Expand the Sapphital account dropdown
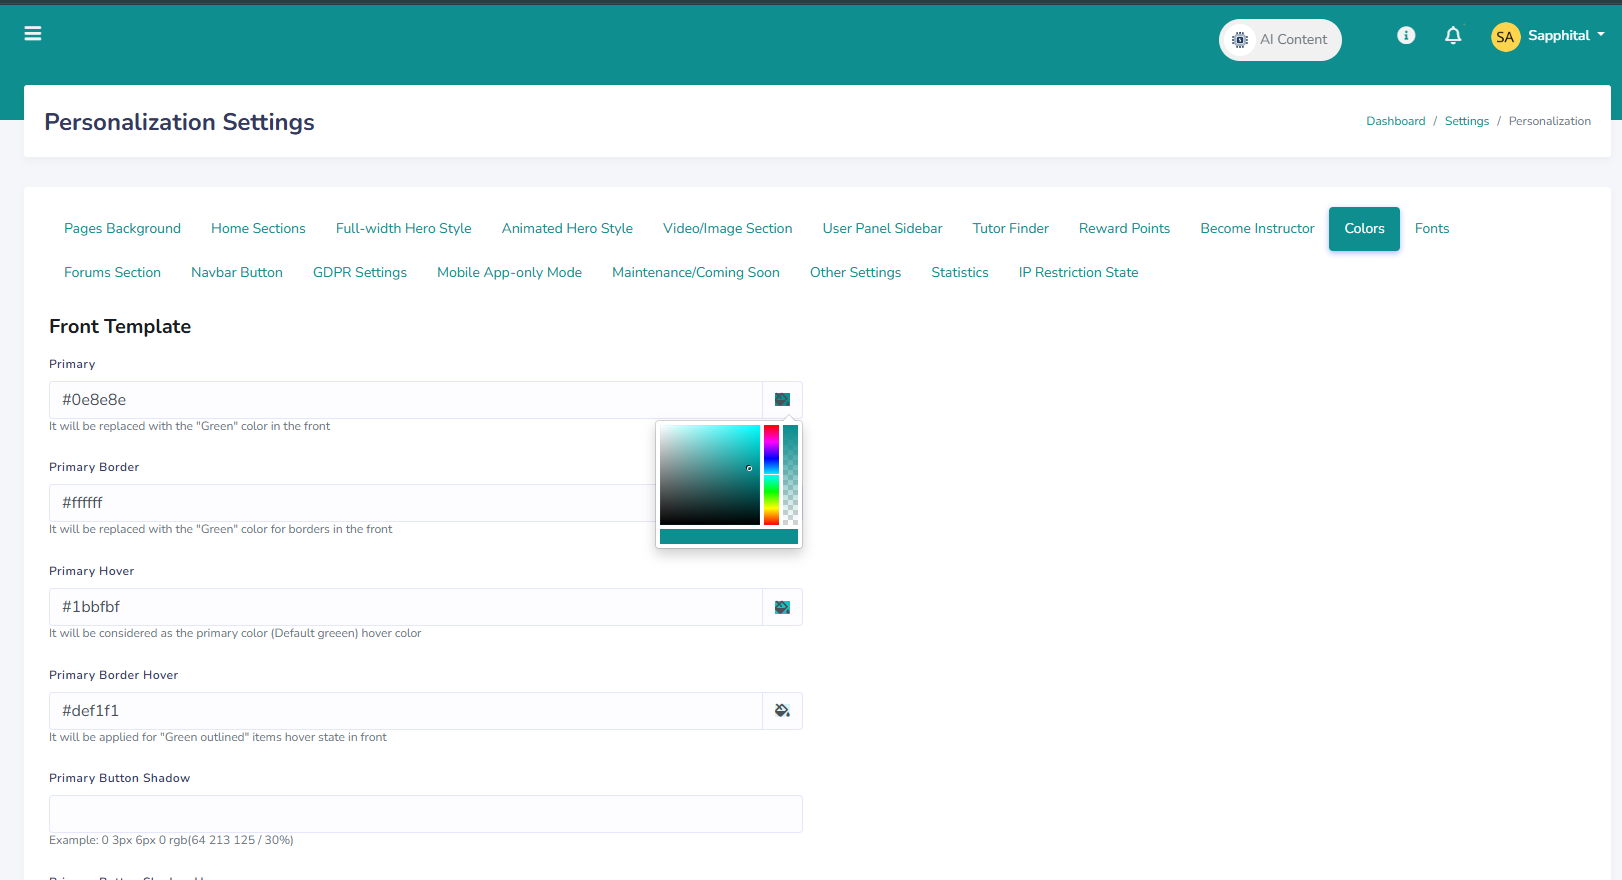This screenshot has width=1622, height=880. [x=1566, y=36]
